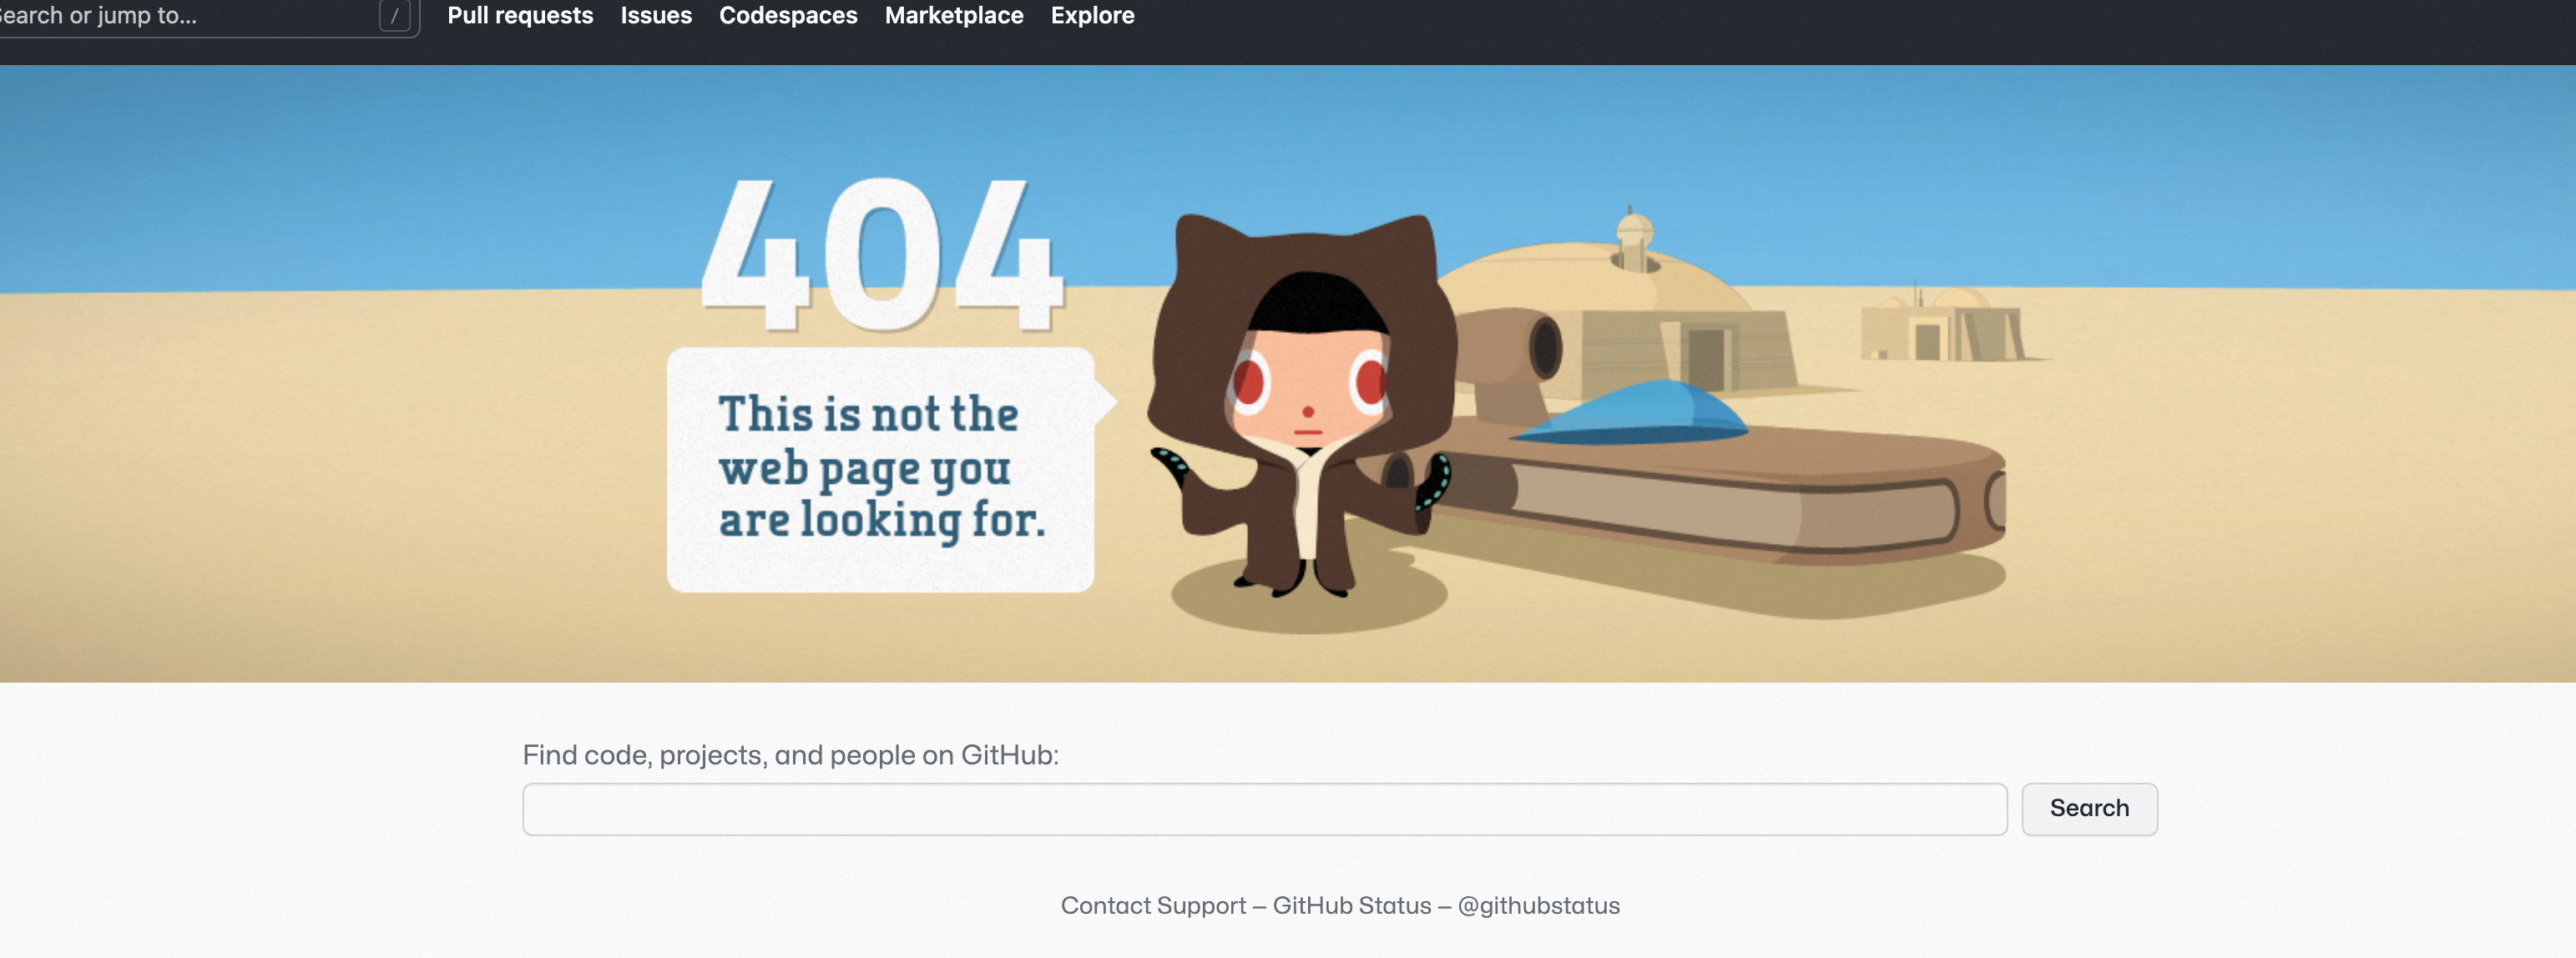Open the @githubstatus link
The height and width of the screenshot is (958, 2576).
1538,905
